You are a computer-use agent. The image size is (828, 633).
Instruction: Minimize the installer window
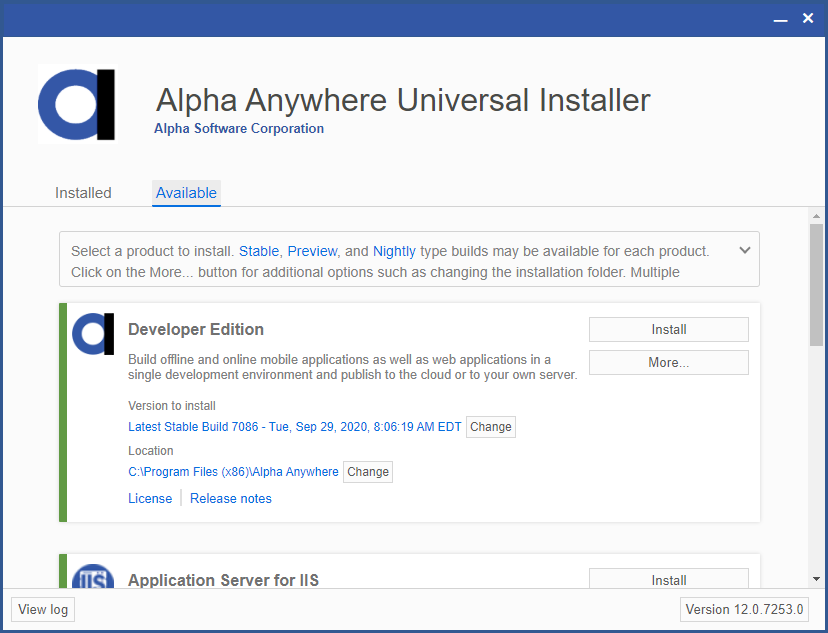tap(780, 19)
